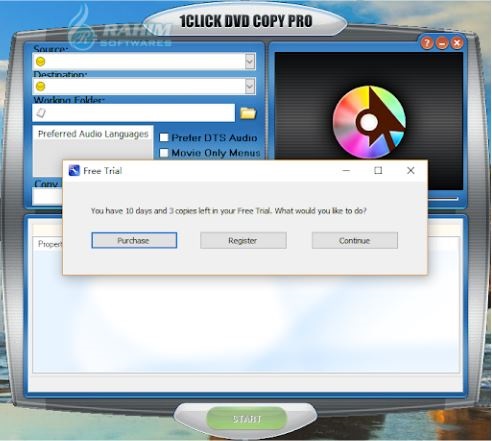Minimize the Free Trial dialog
Viewport: 492px width, 441px height.
pyautogui.click(x=346, y=171)
